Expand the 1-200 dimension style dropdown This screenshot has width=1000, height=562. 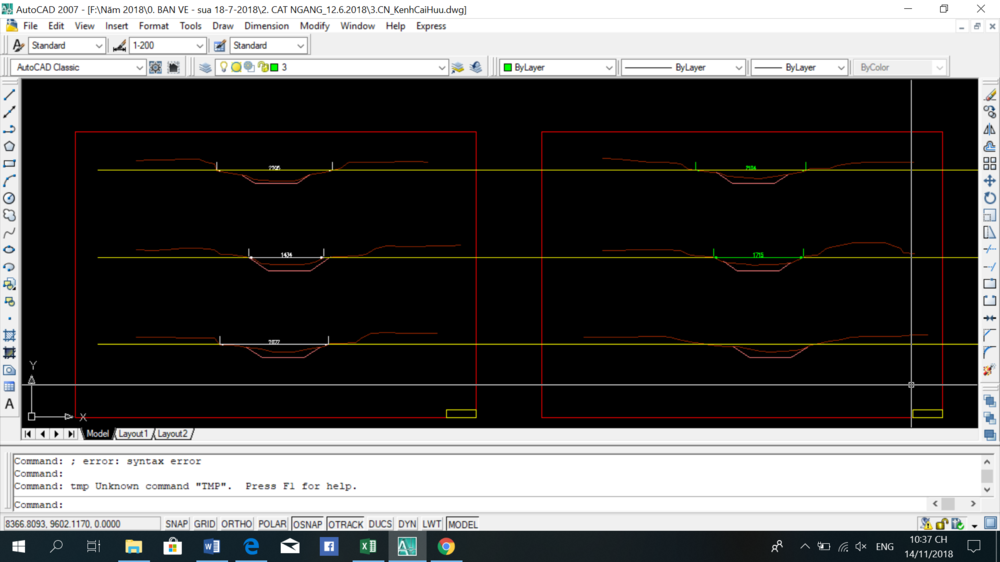[x=200, y=46]
